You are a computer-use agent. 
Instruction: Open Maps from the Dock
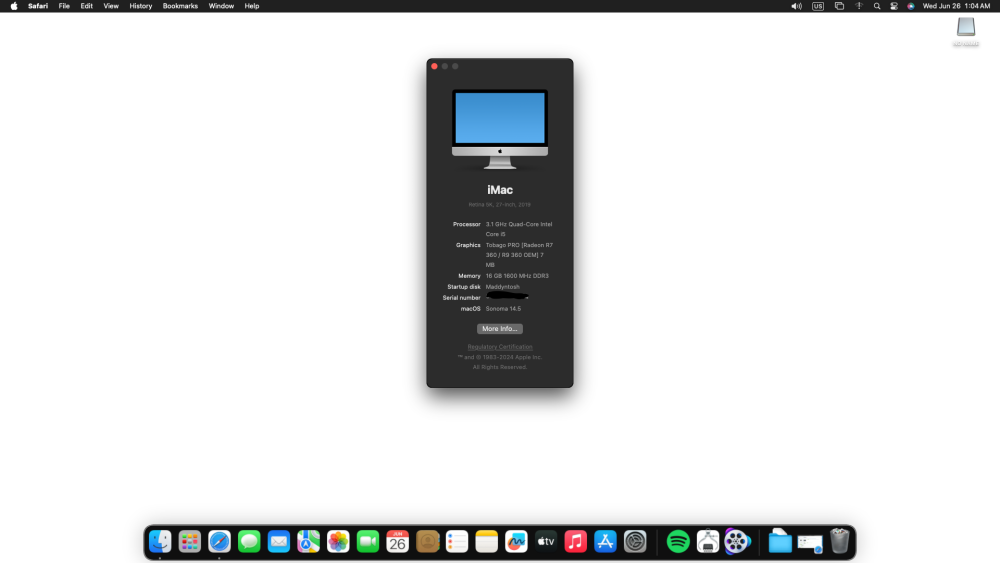(x=309, y=542)
